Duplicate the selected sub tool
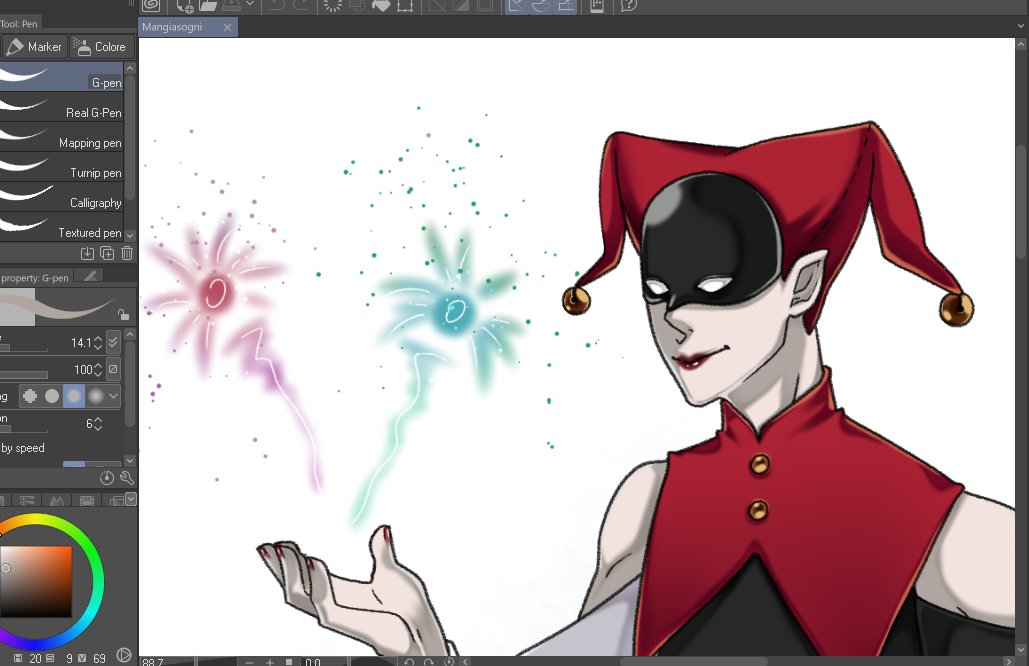 pyautogui.click(x=107, y=253)
